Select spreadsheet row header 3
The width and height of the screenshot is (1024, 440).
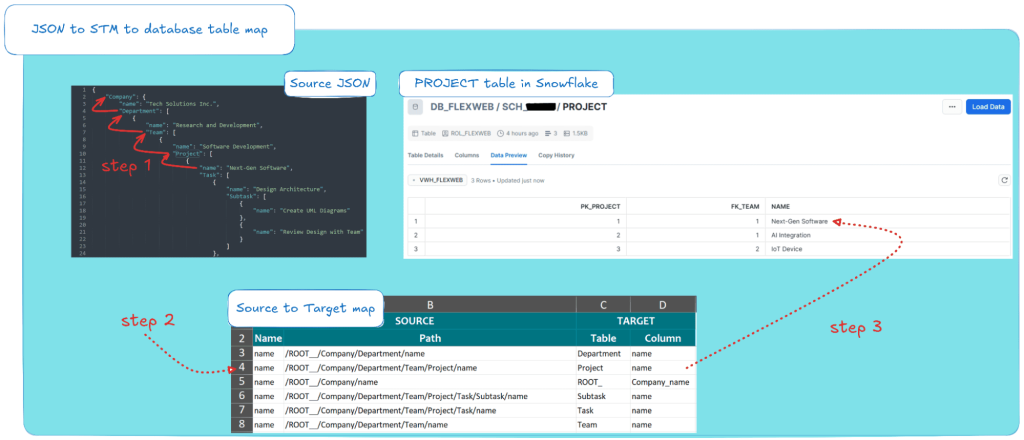242,353
